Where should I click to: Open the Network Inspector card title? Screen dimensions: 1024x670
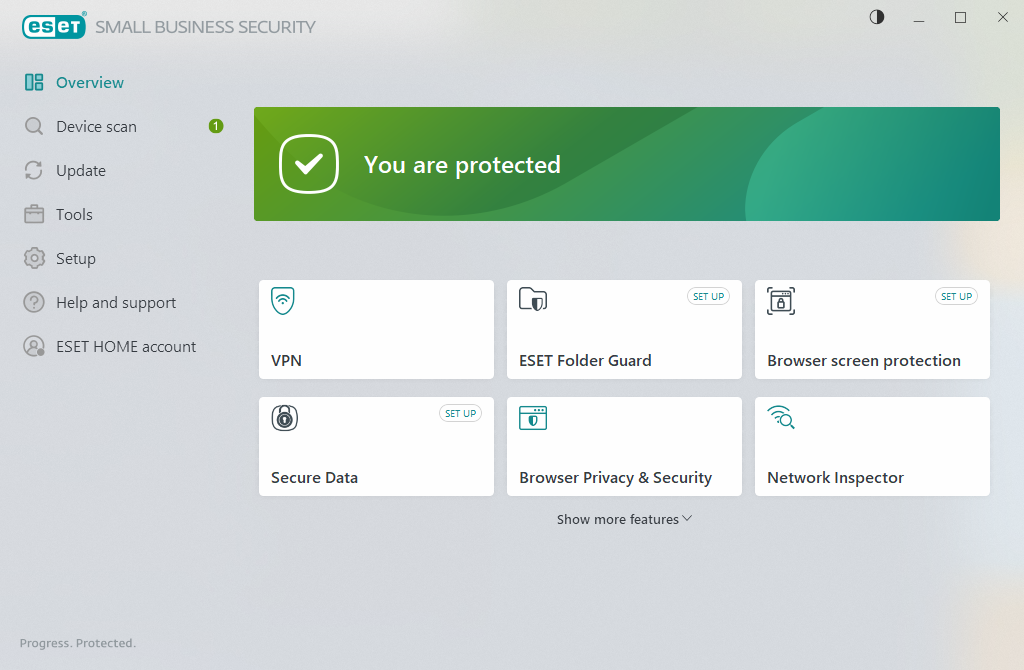click(x=835, y=478)
